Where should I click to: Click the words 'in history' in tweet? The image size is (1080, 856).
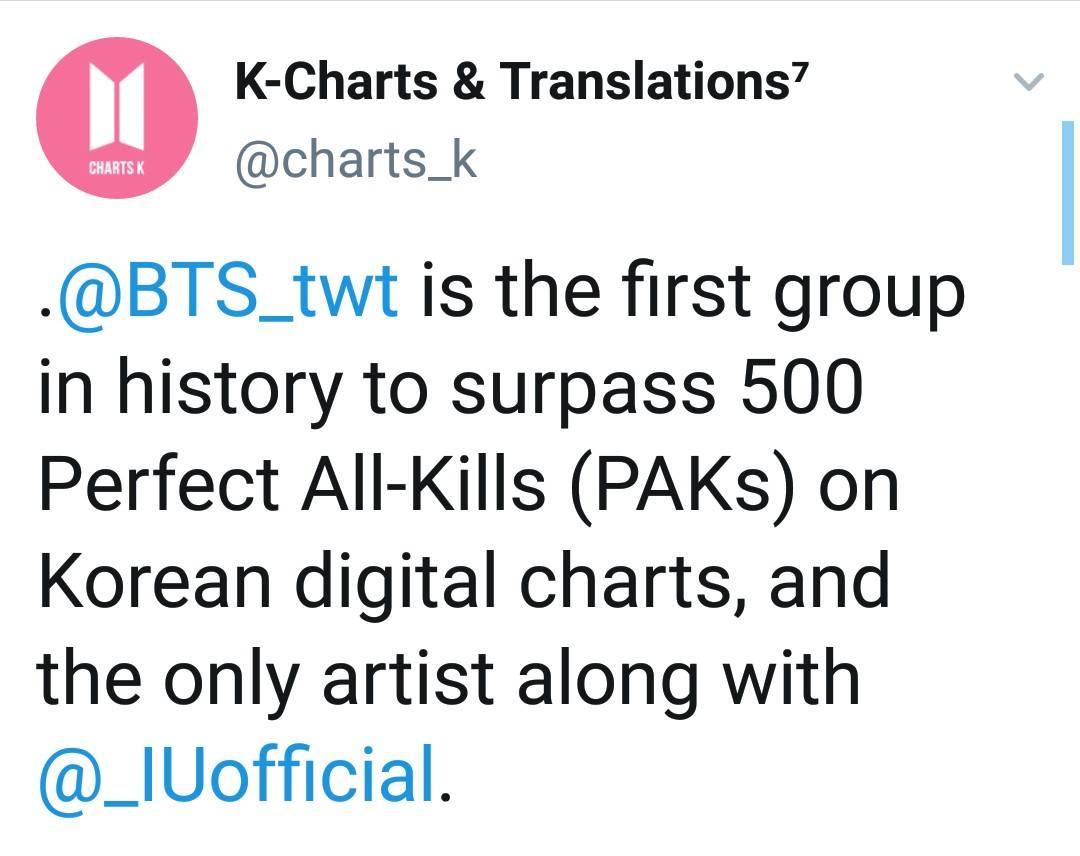pyautogui.click(x=190, y=390)
